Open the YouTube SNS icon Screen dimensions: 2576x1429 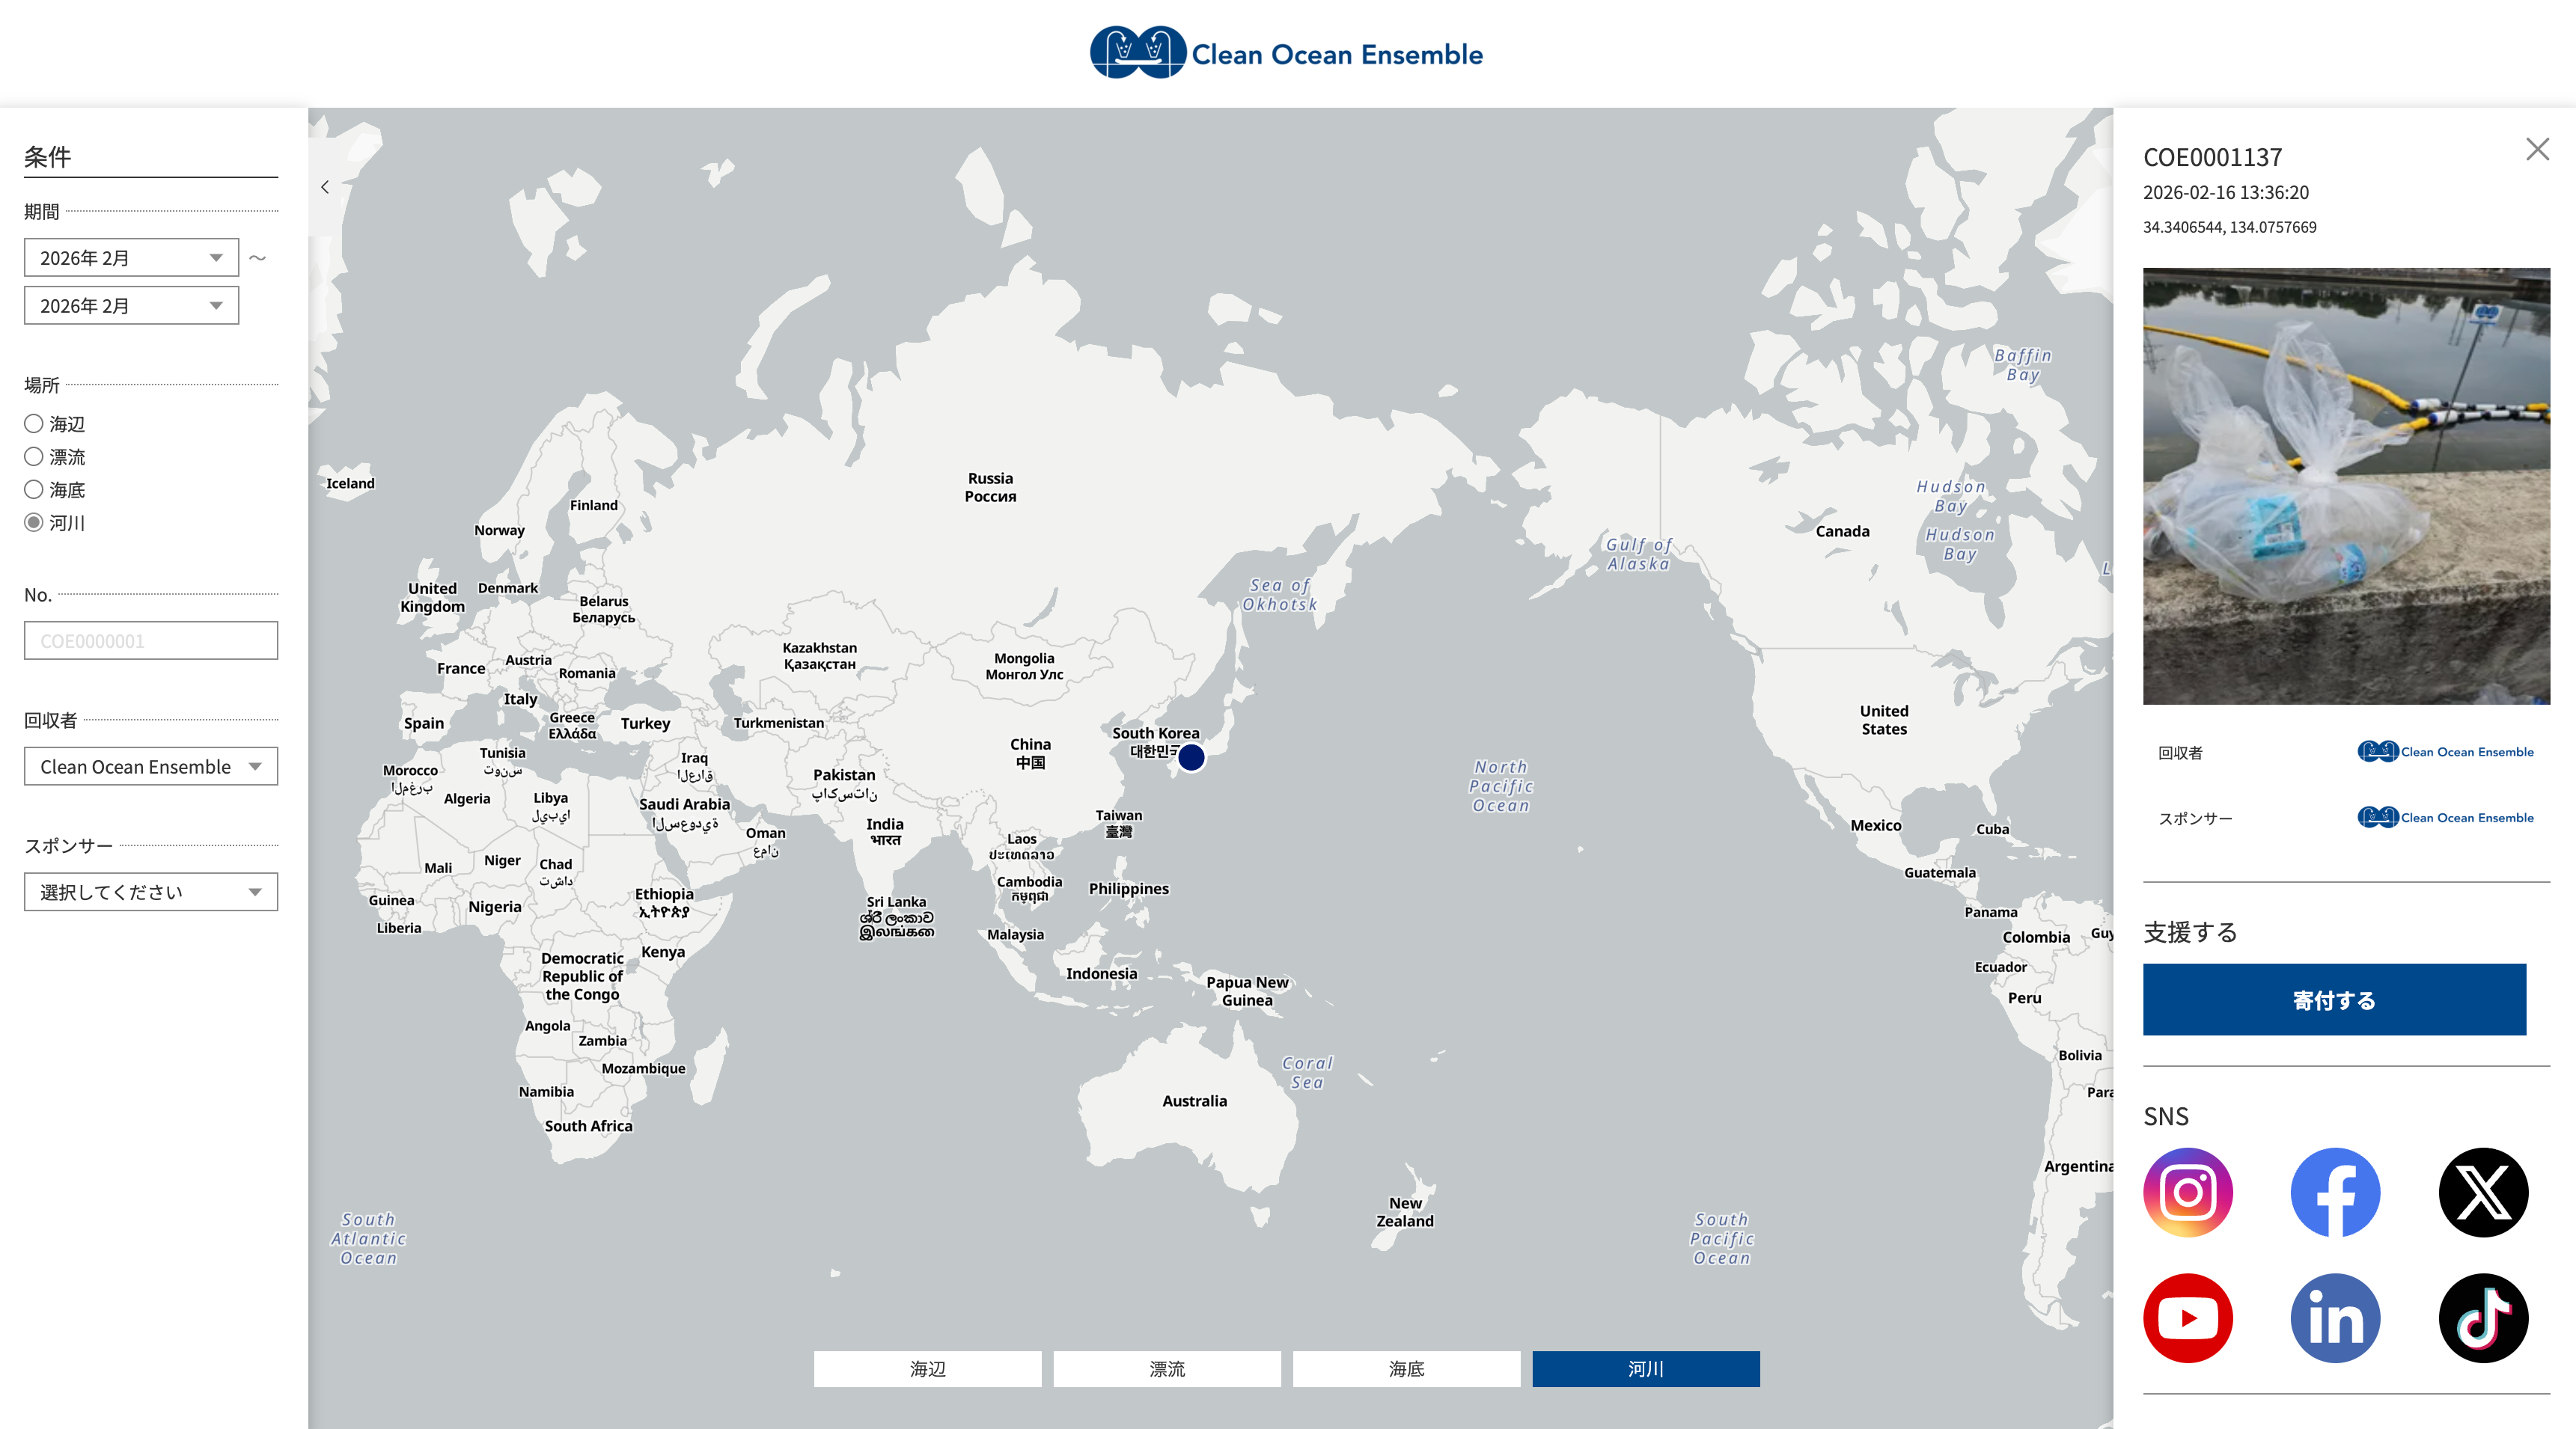[x=2187, y=1317]
